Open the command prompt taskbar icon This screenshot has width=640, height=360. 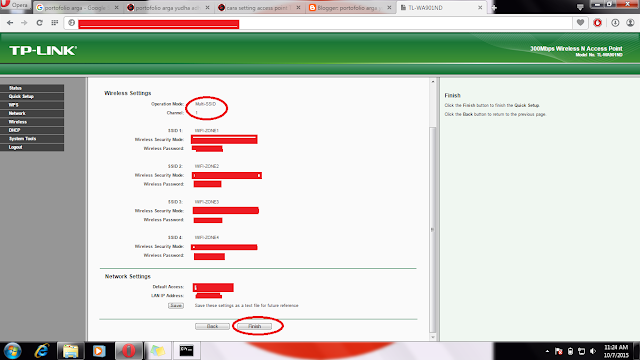187,351
